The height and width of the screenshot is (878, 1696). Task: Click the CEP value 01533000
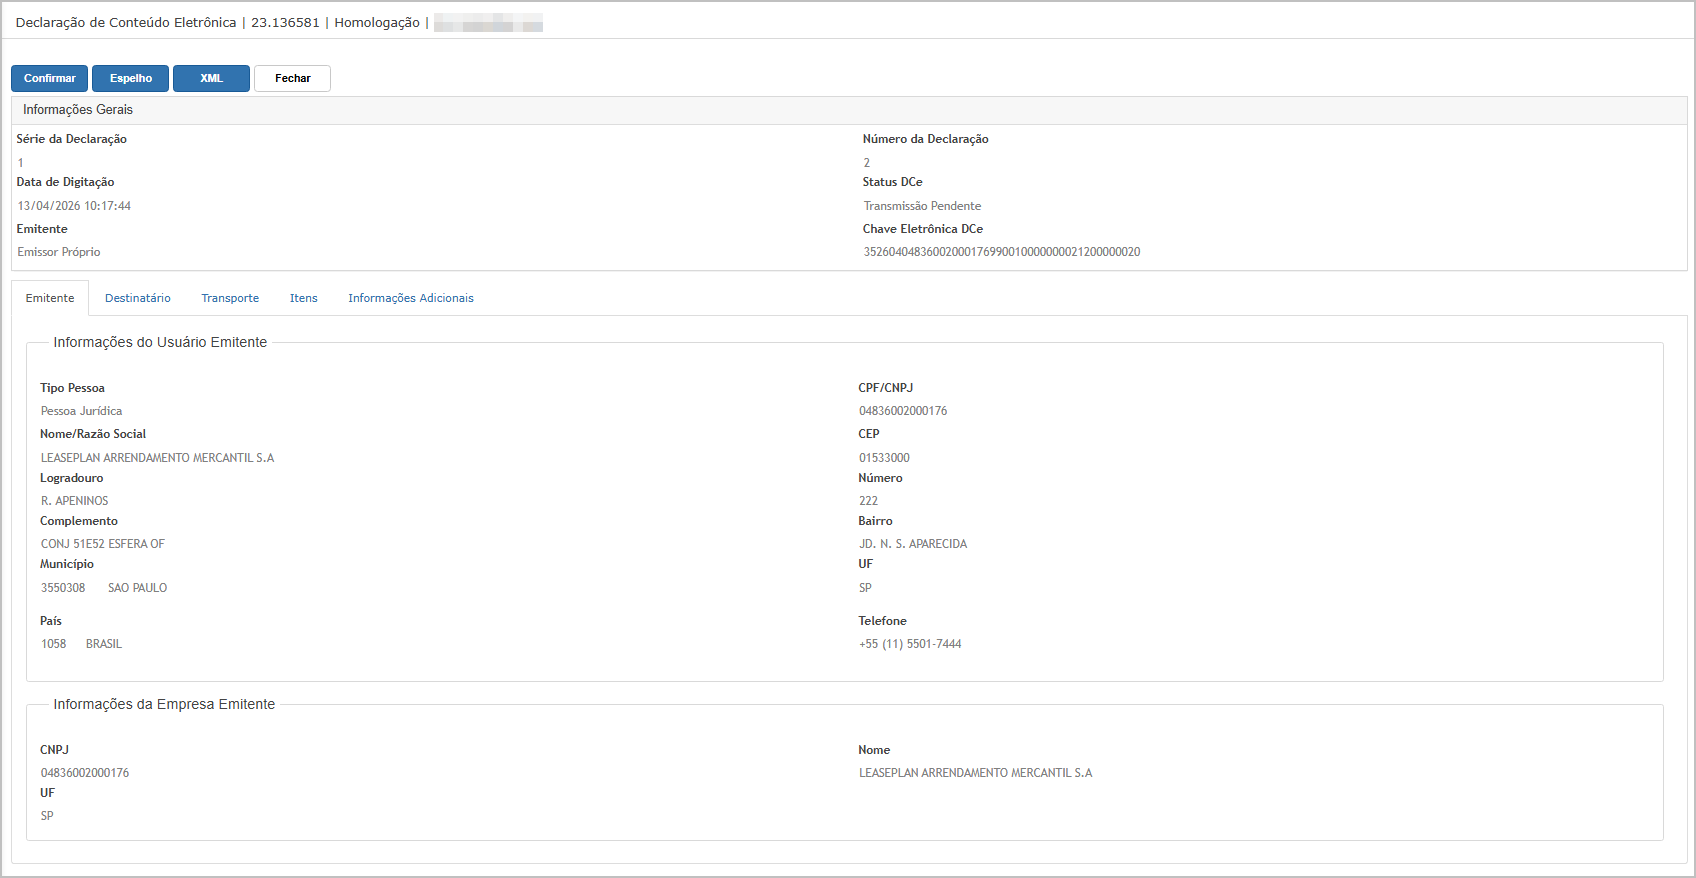click(884, 458)
